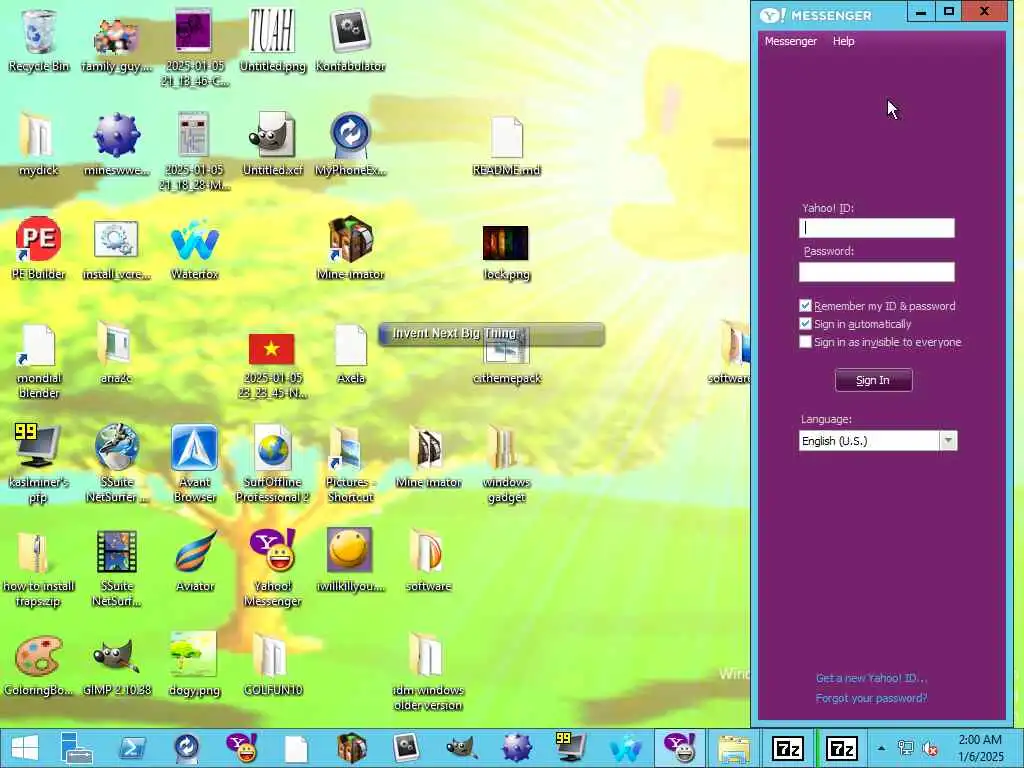The image size is (1024, 768).
Task: Click the first 7z taskbar icon
Action: tap(787, 748)
